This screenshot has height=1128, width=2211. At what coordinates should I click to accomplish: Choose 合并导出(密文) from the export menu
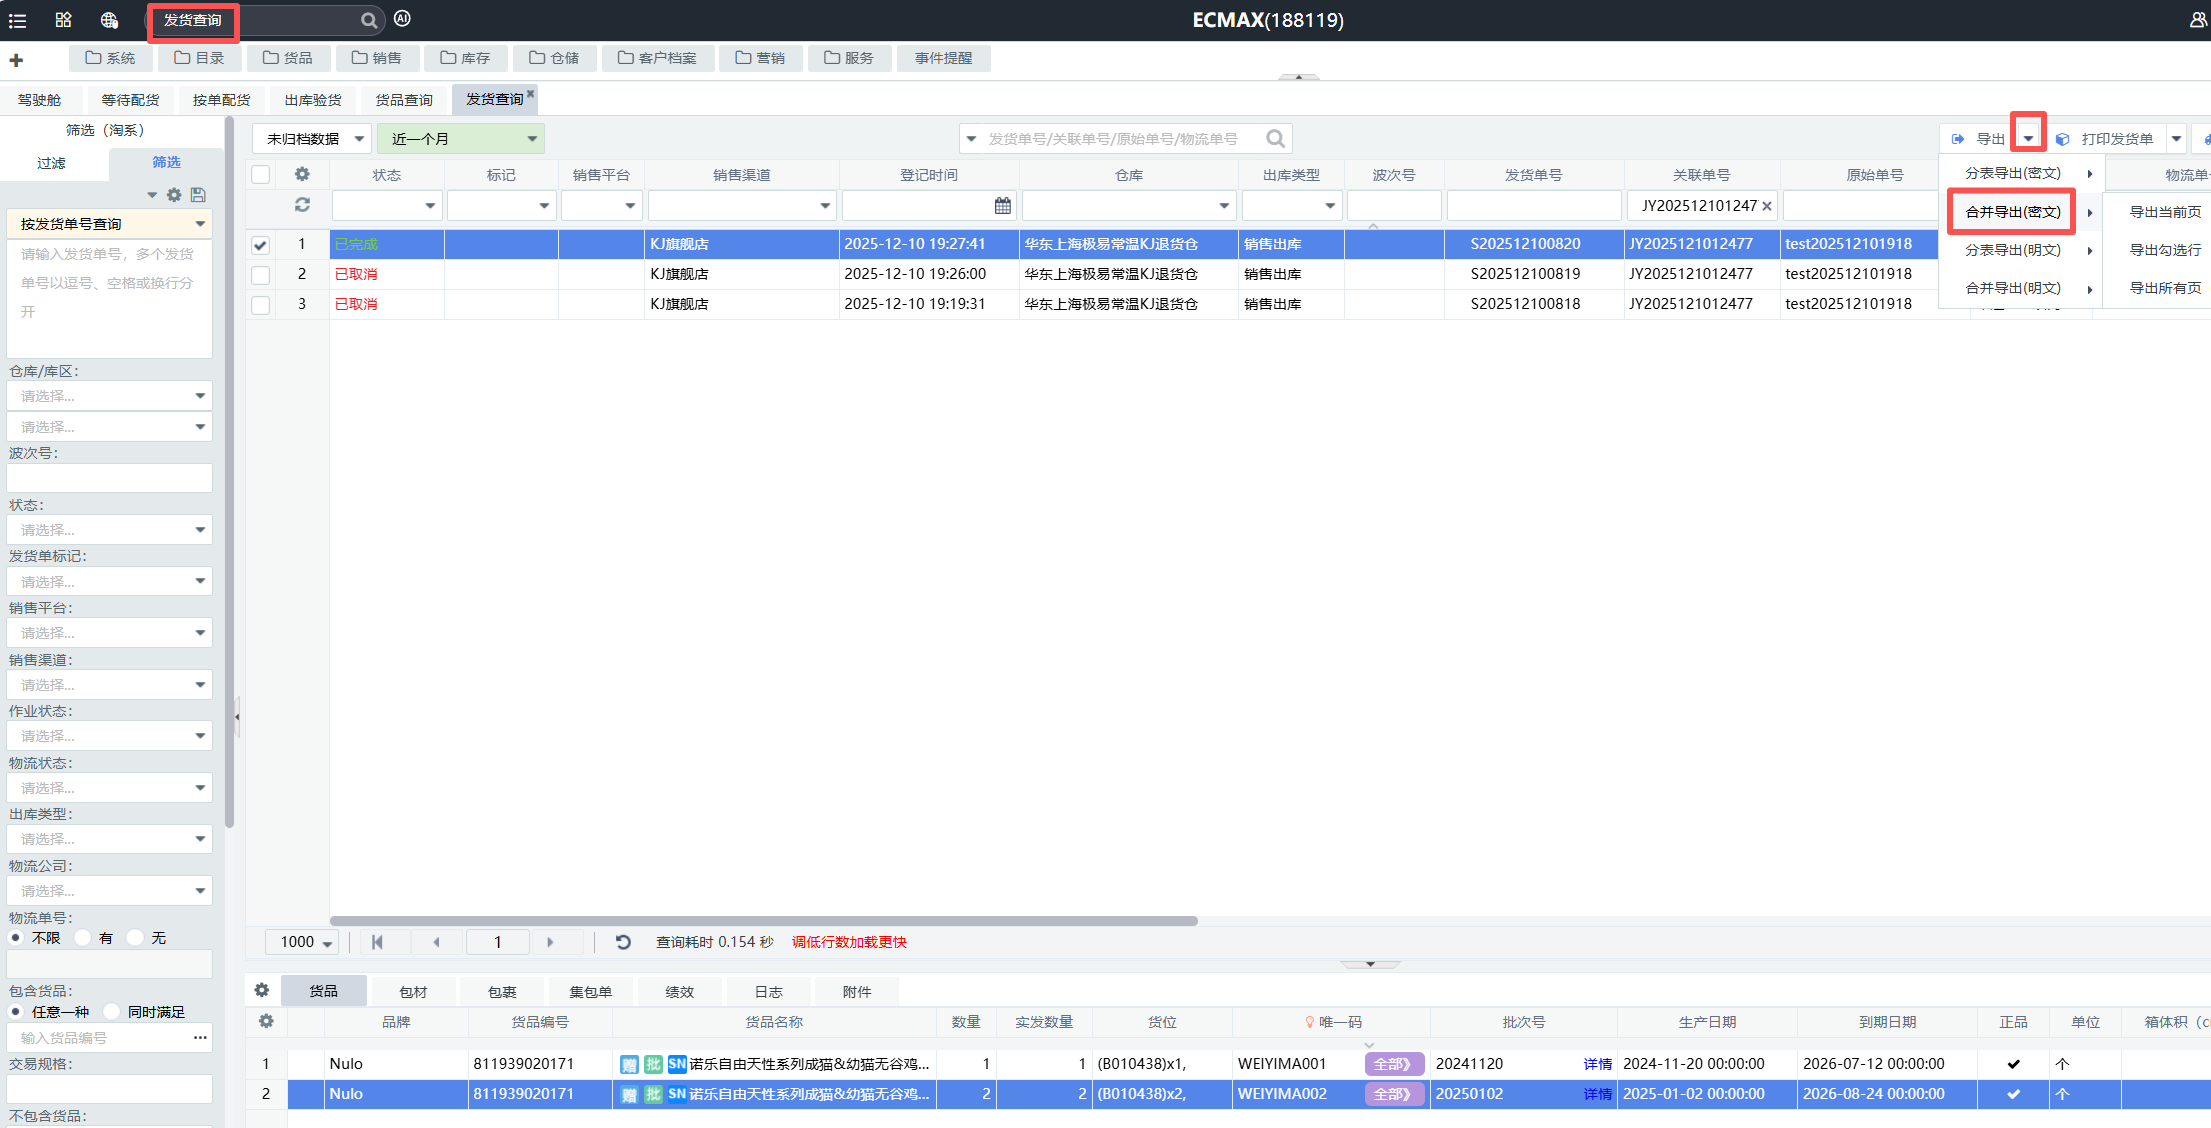(x=2012, y=212)
